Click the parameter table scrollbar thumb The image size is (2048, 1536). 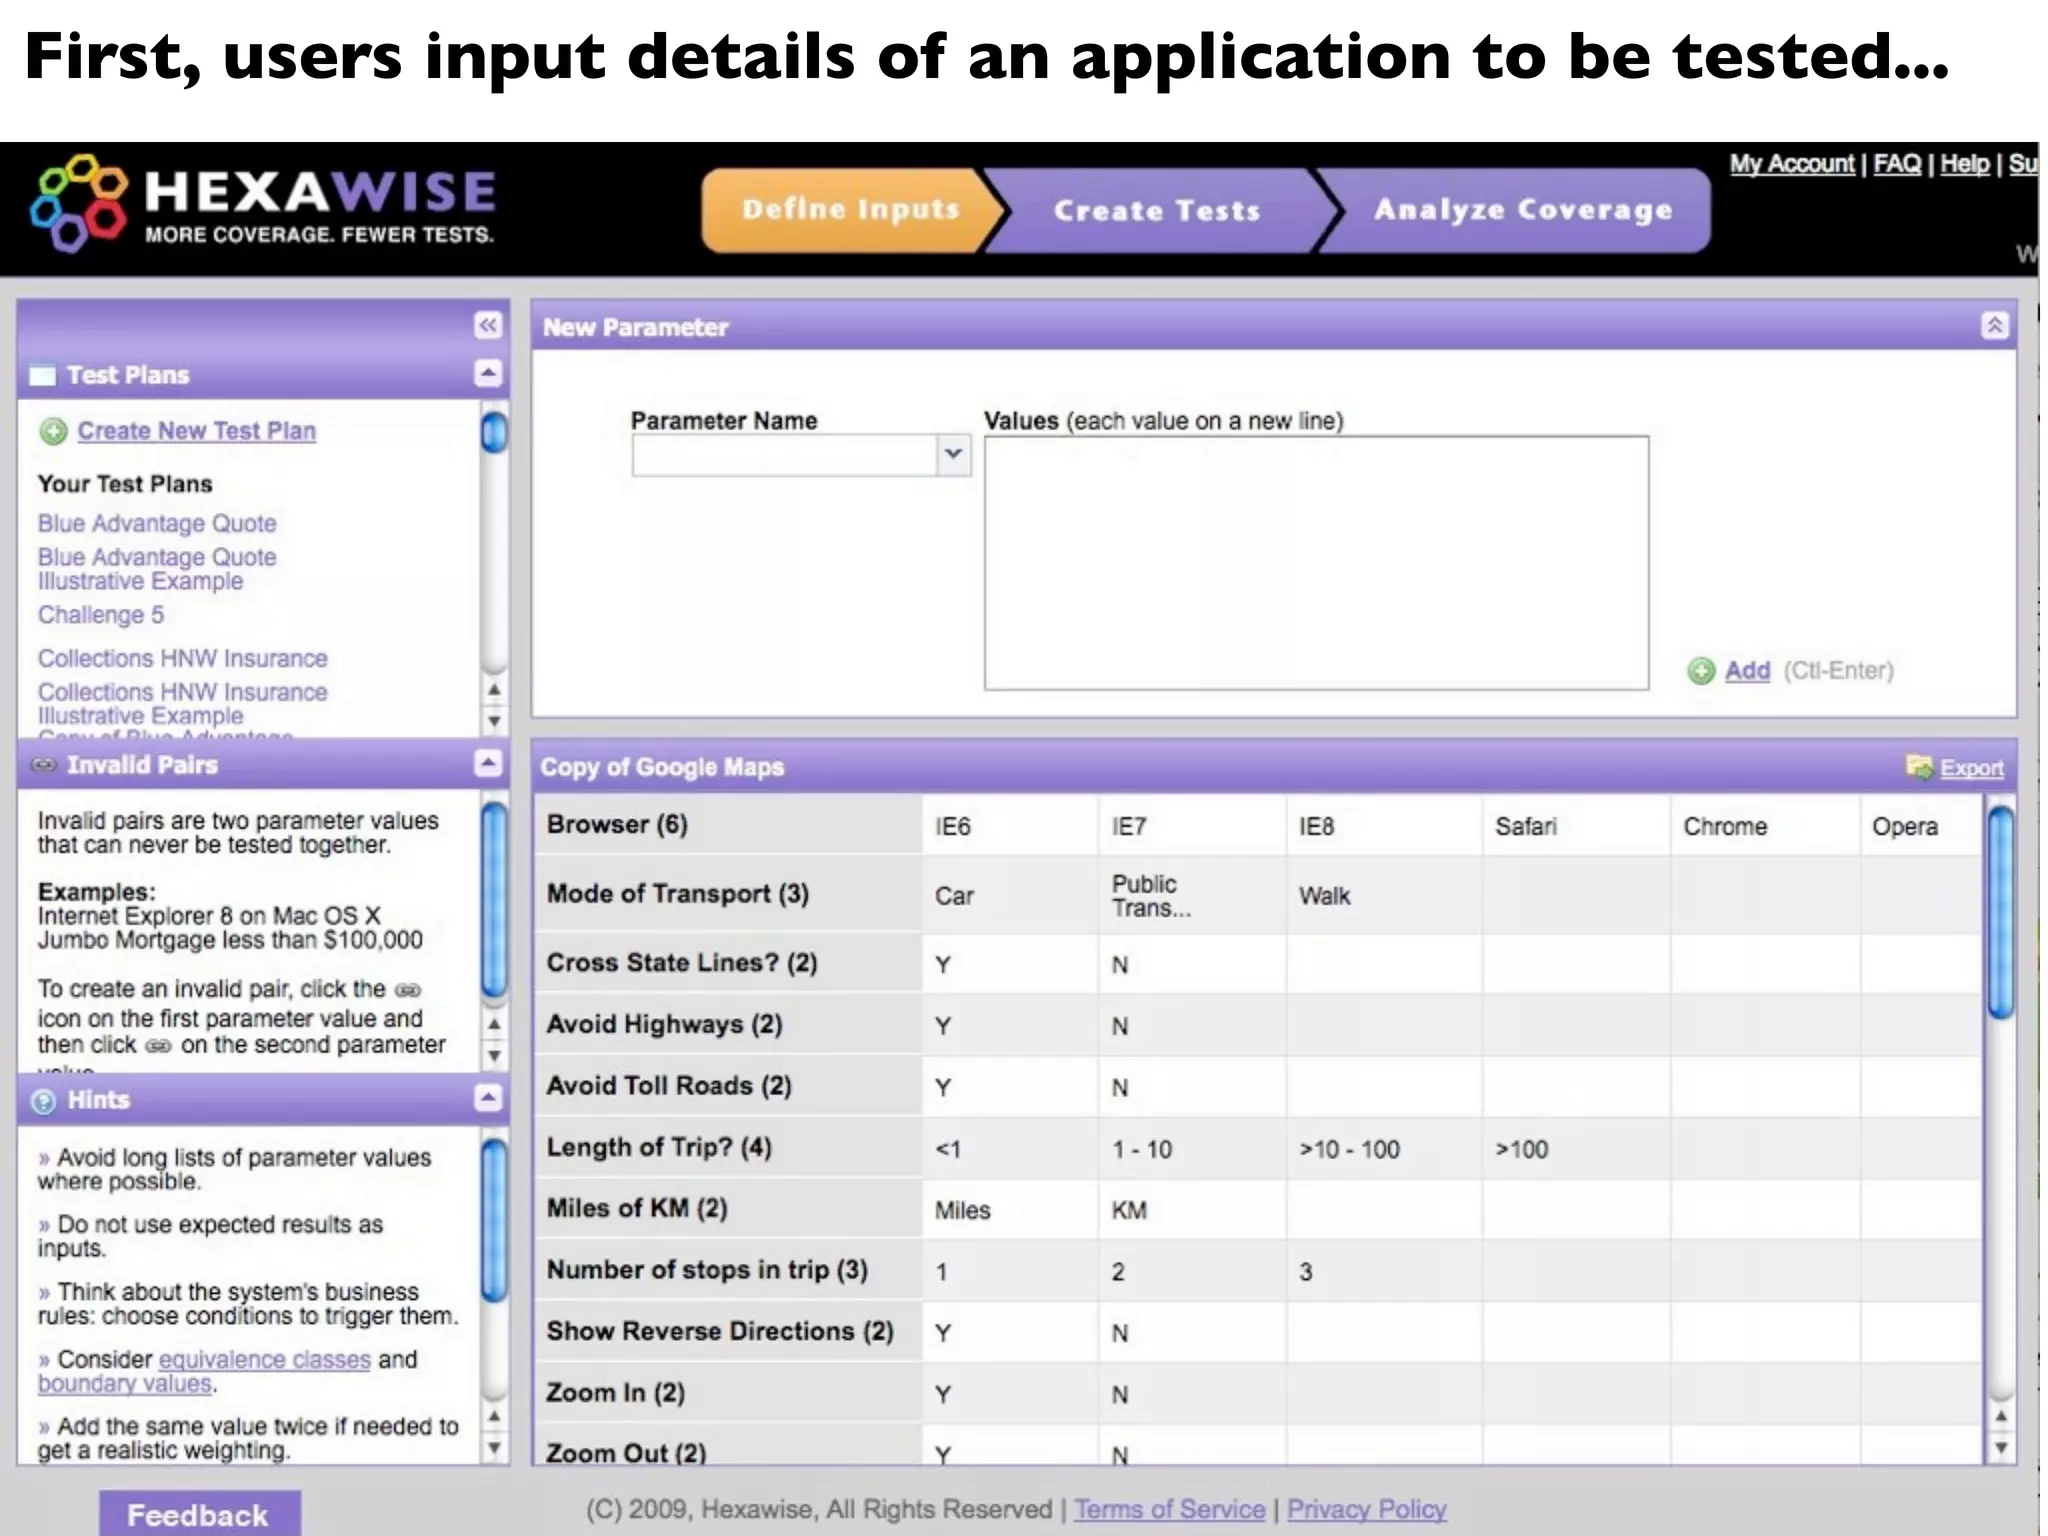point(2000,912)
